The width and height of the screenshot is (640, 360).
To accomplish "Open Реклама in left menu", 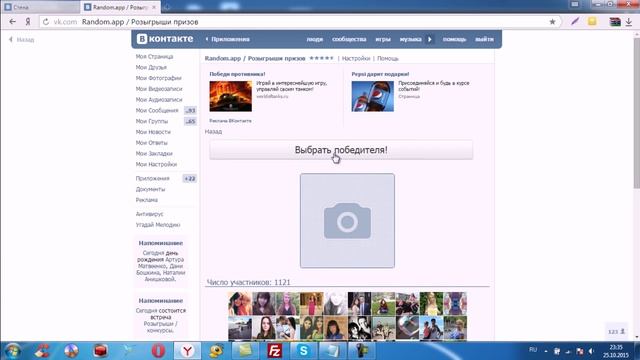I will (147, 200).
